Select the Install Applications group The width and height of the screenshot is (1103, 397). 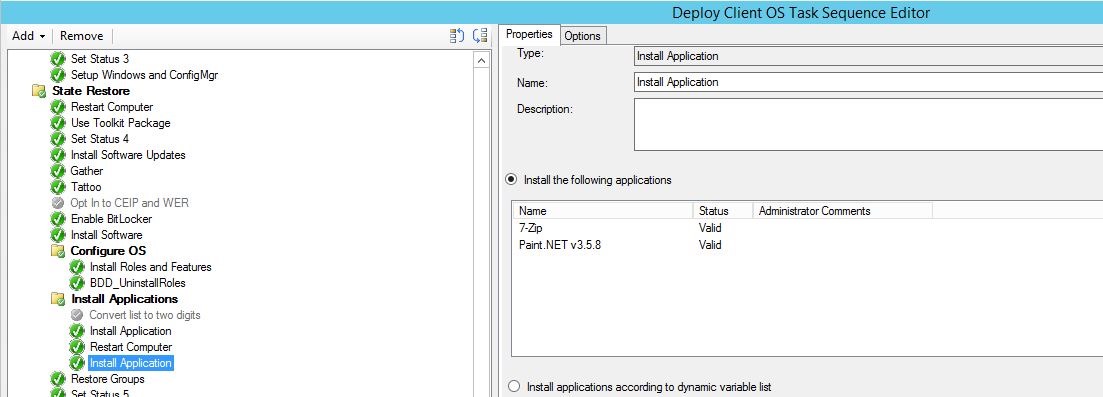click(x=125, y=299)
